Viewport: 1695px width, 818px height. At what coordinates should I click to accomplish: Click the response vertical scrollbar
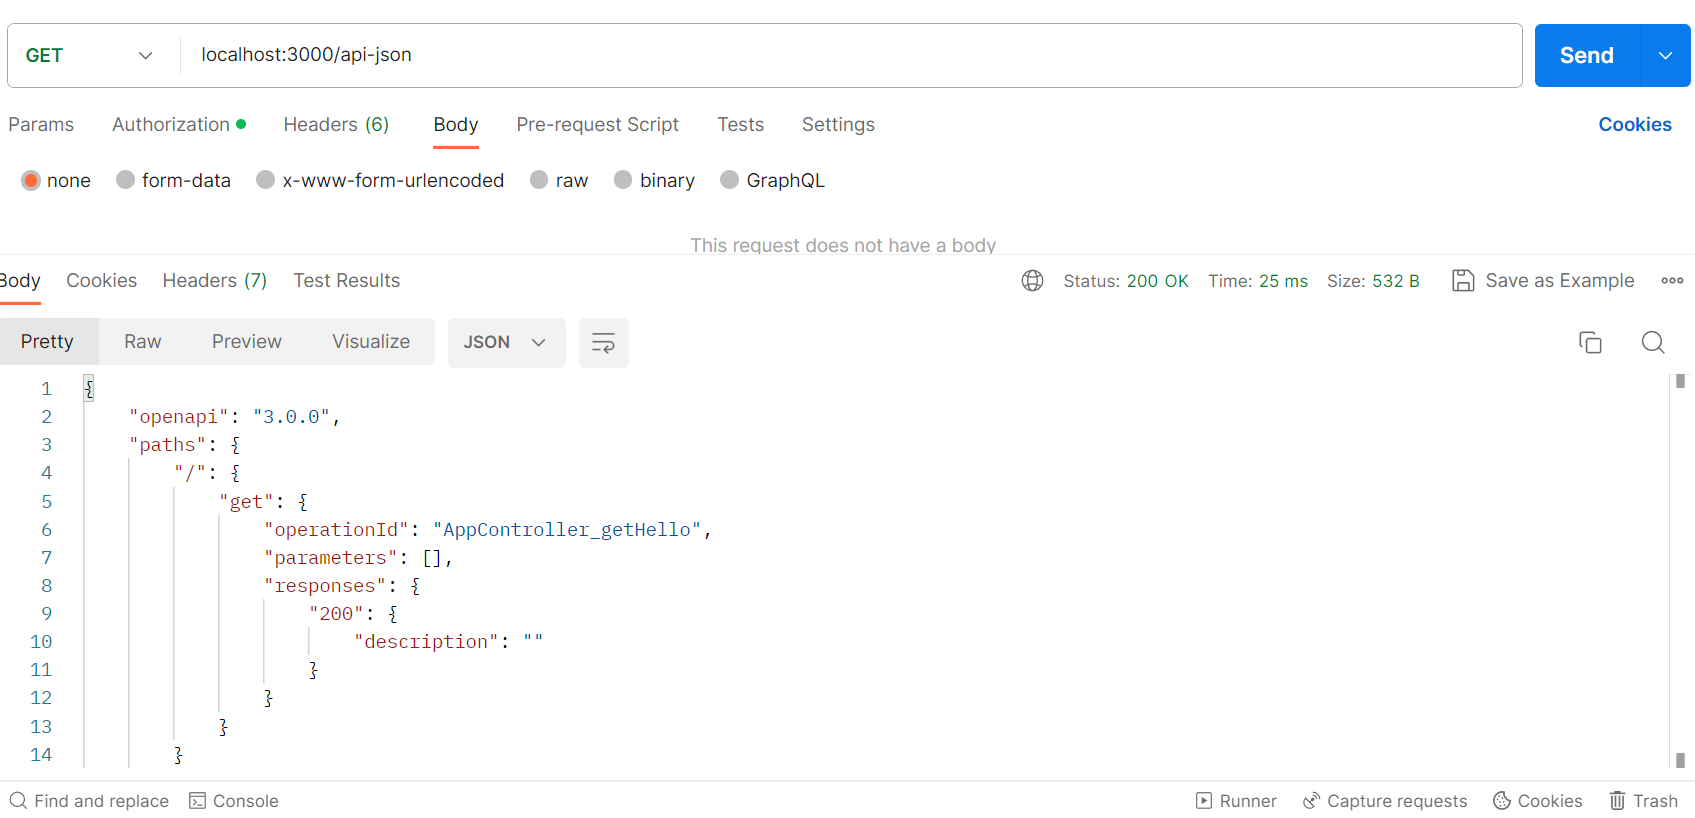[1680, 570]
